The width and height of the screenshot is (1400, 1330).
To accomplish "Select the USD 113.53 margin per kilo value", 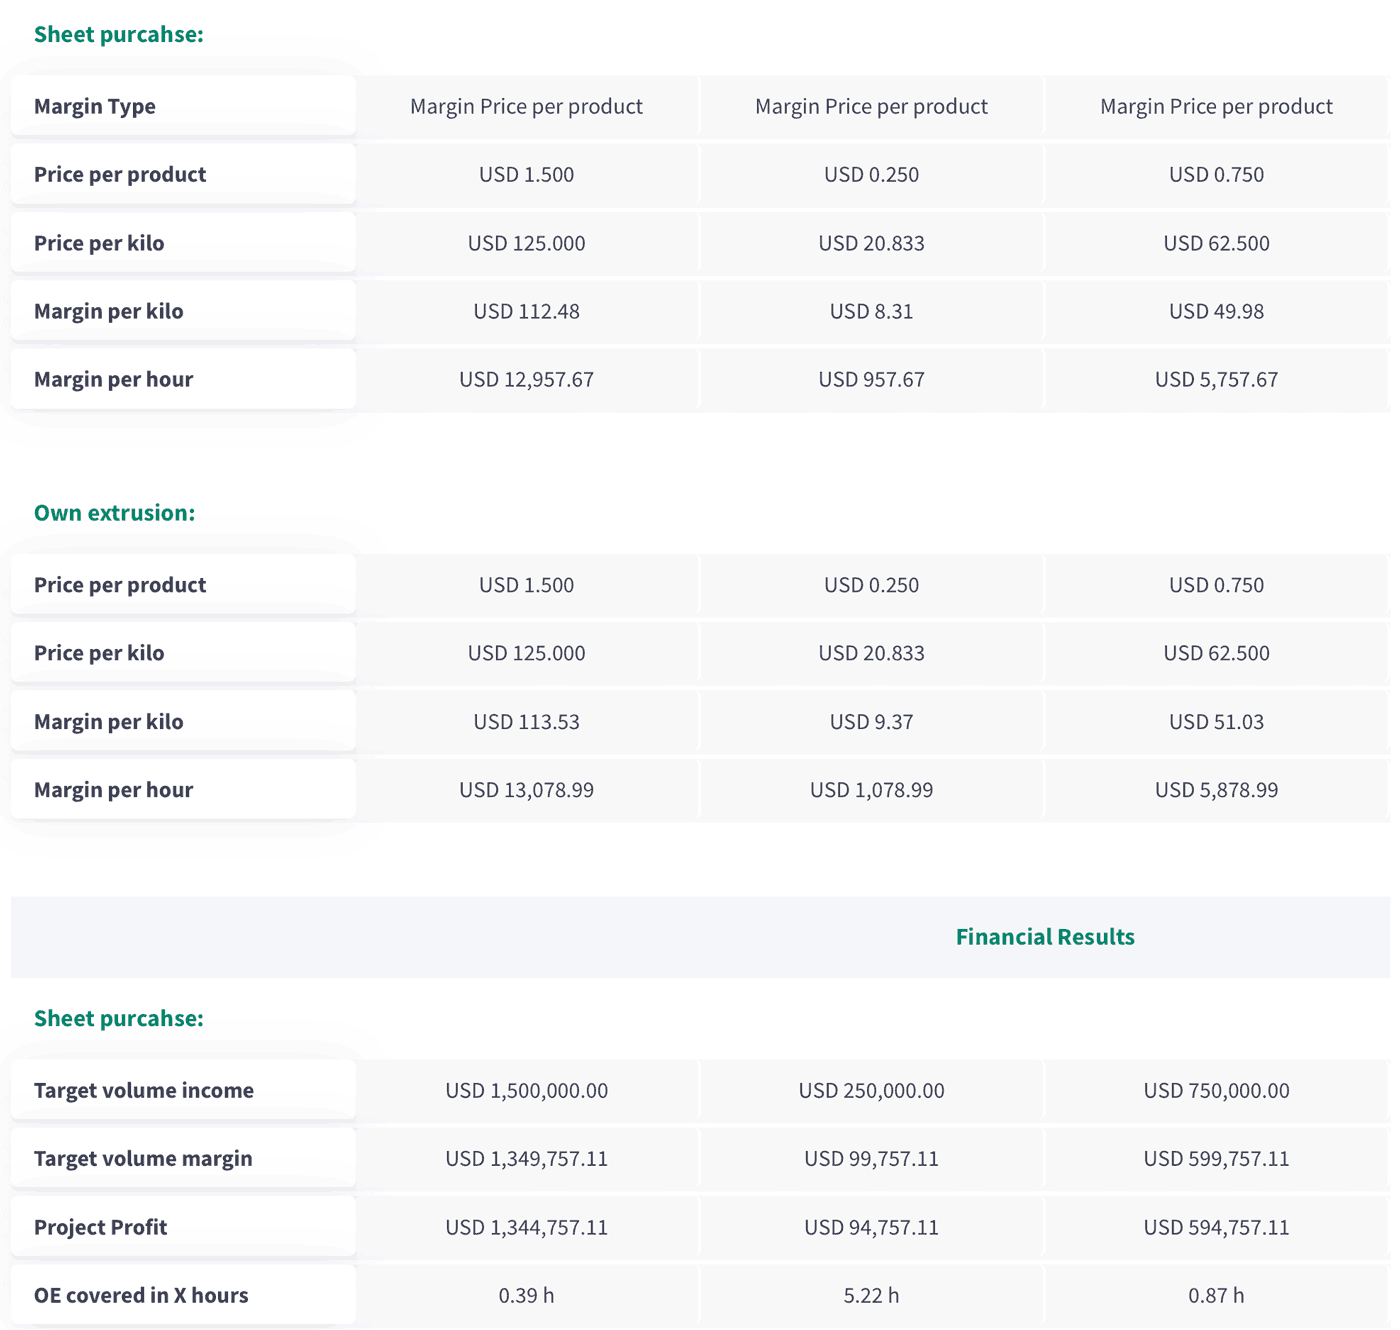I will point(526,721).
